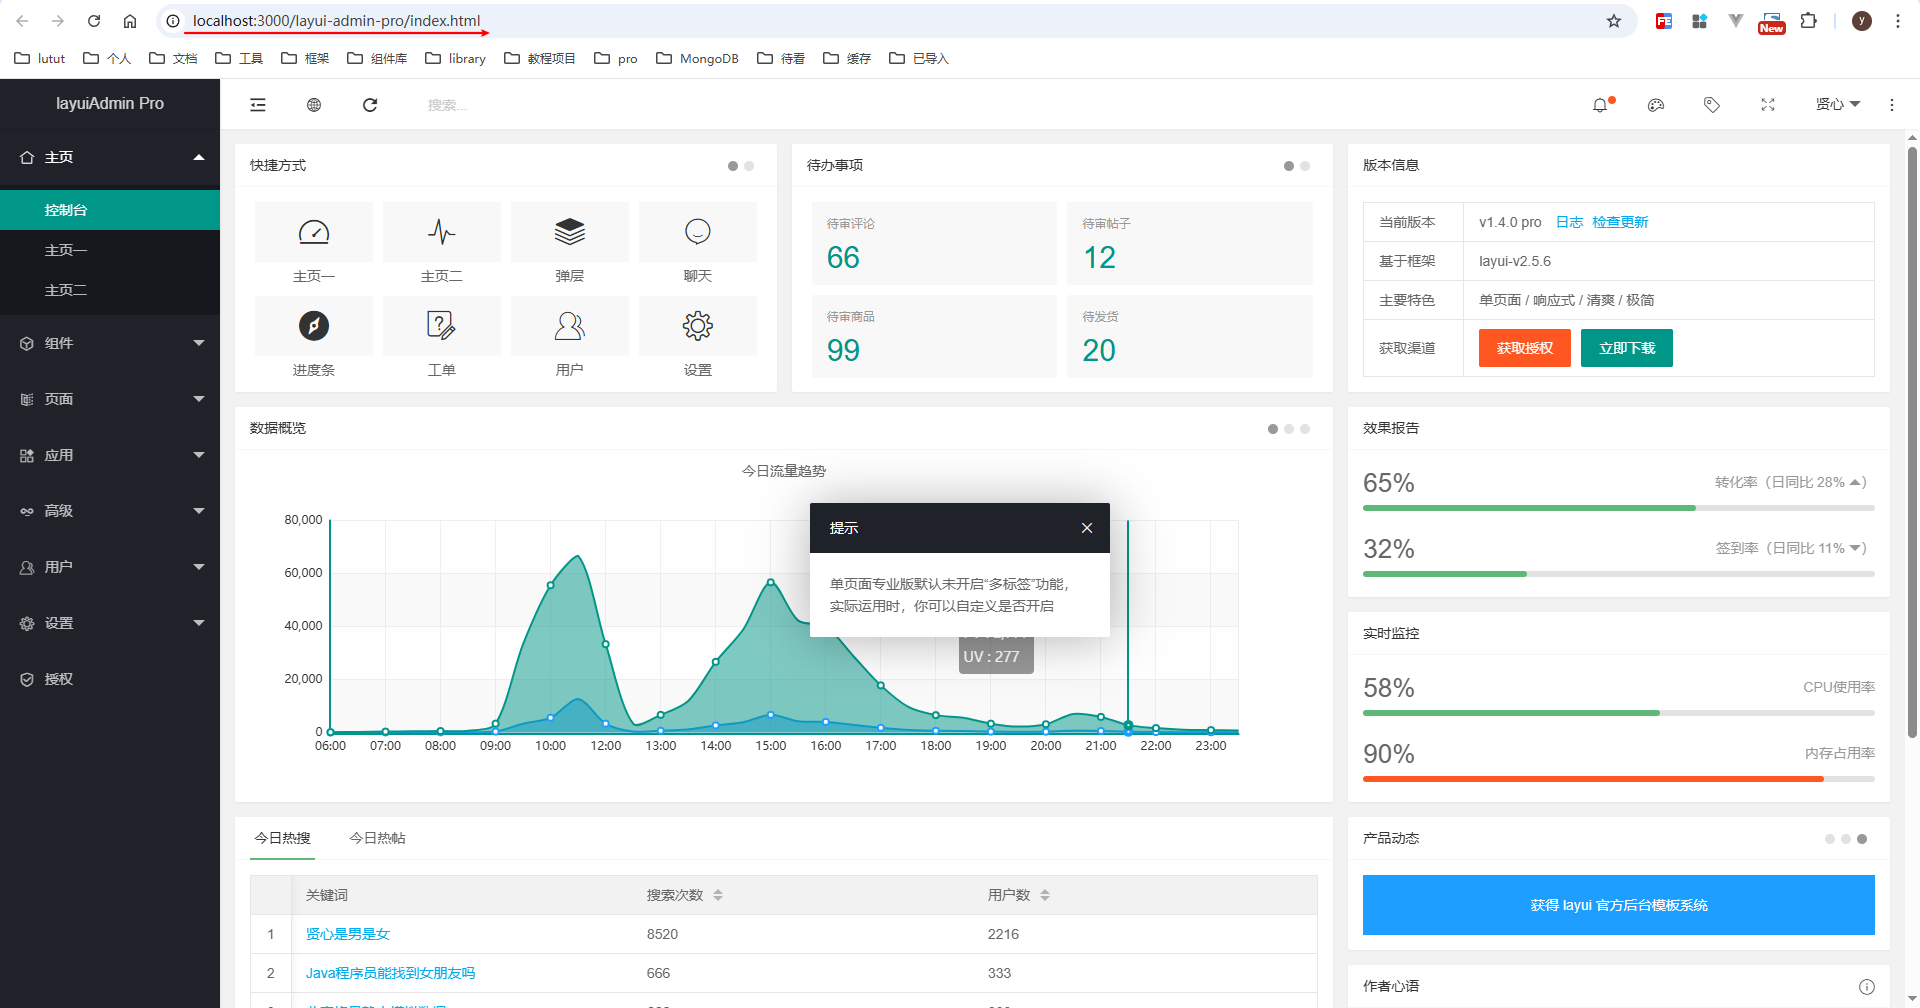Viewport: 1920px width, 1008px height.
Task: Toggle search count sort arrows
Action: [718, 894]
